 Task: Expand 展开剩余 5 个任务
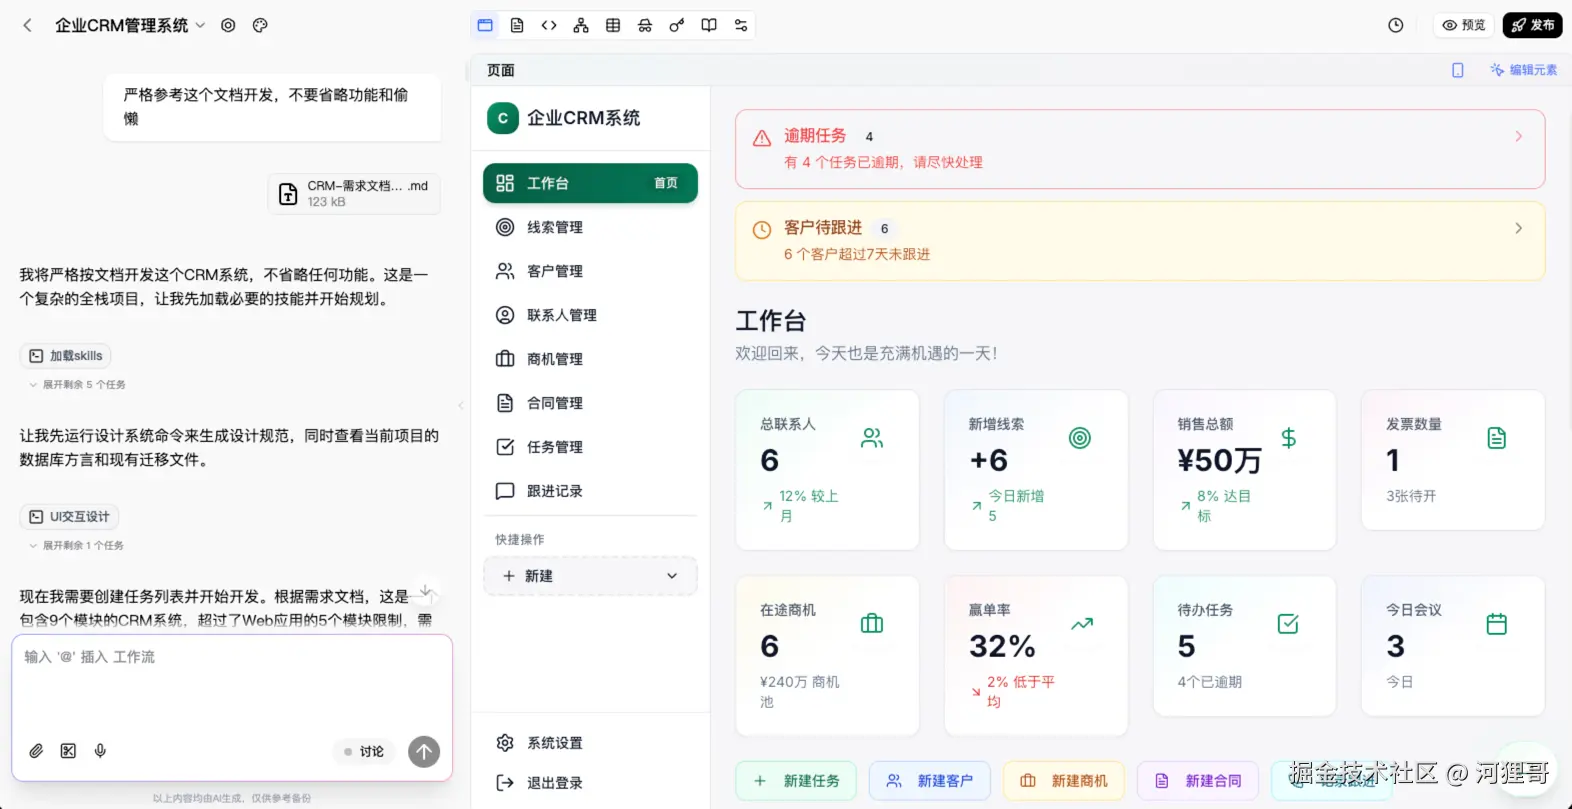click(77, 385)
